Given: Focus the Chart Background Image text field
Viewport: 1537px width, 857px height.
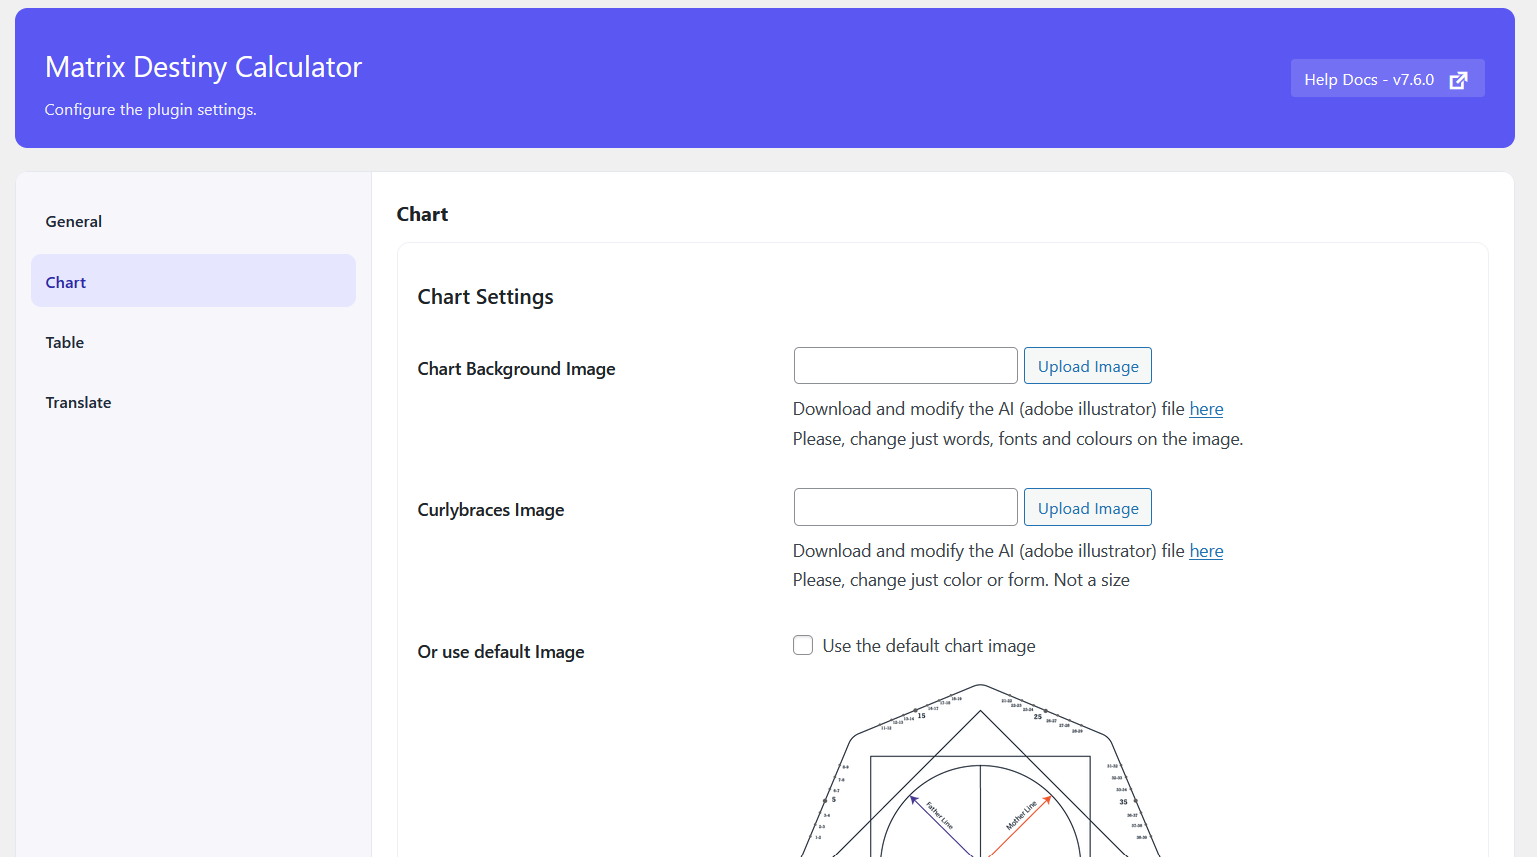Looking at the screenshot, I should pyautogui.click(x=905, y=366).
